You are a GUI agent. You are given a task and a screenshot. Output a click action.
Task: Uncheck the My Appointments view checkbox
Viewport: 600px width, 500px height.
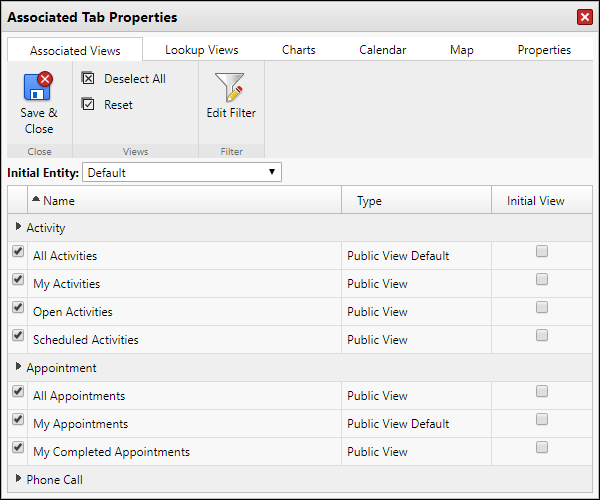pyautogui.click(x=18, y=420)
